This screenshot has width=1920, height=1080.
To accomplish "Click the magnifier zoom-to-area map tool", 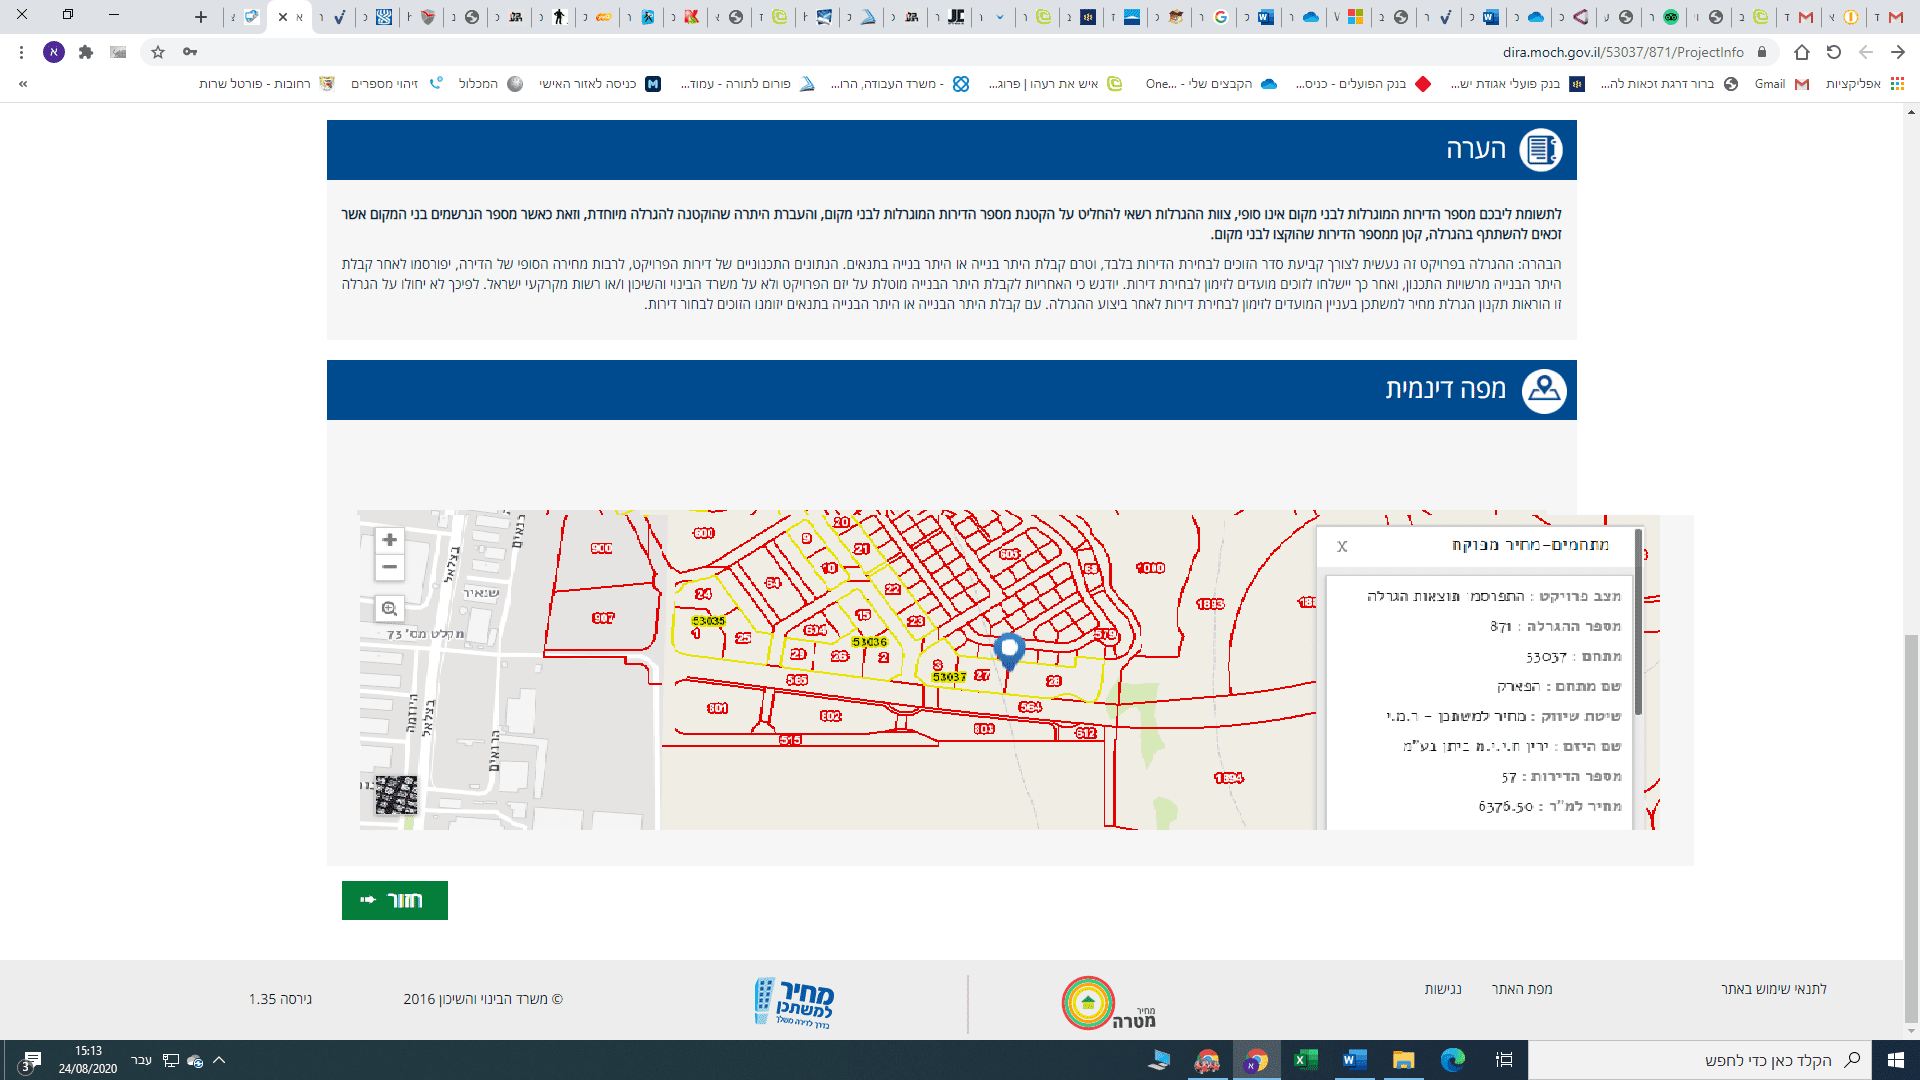I will tap(389, 609).
